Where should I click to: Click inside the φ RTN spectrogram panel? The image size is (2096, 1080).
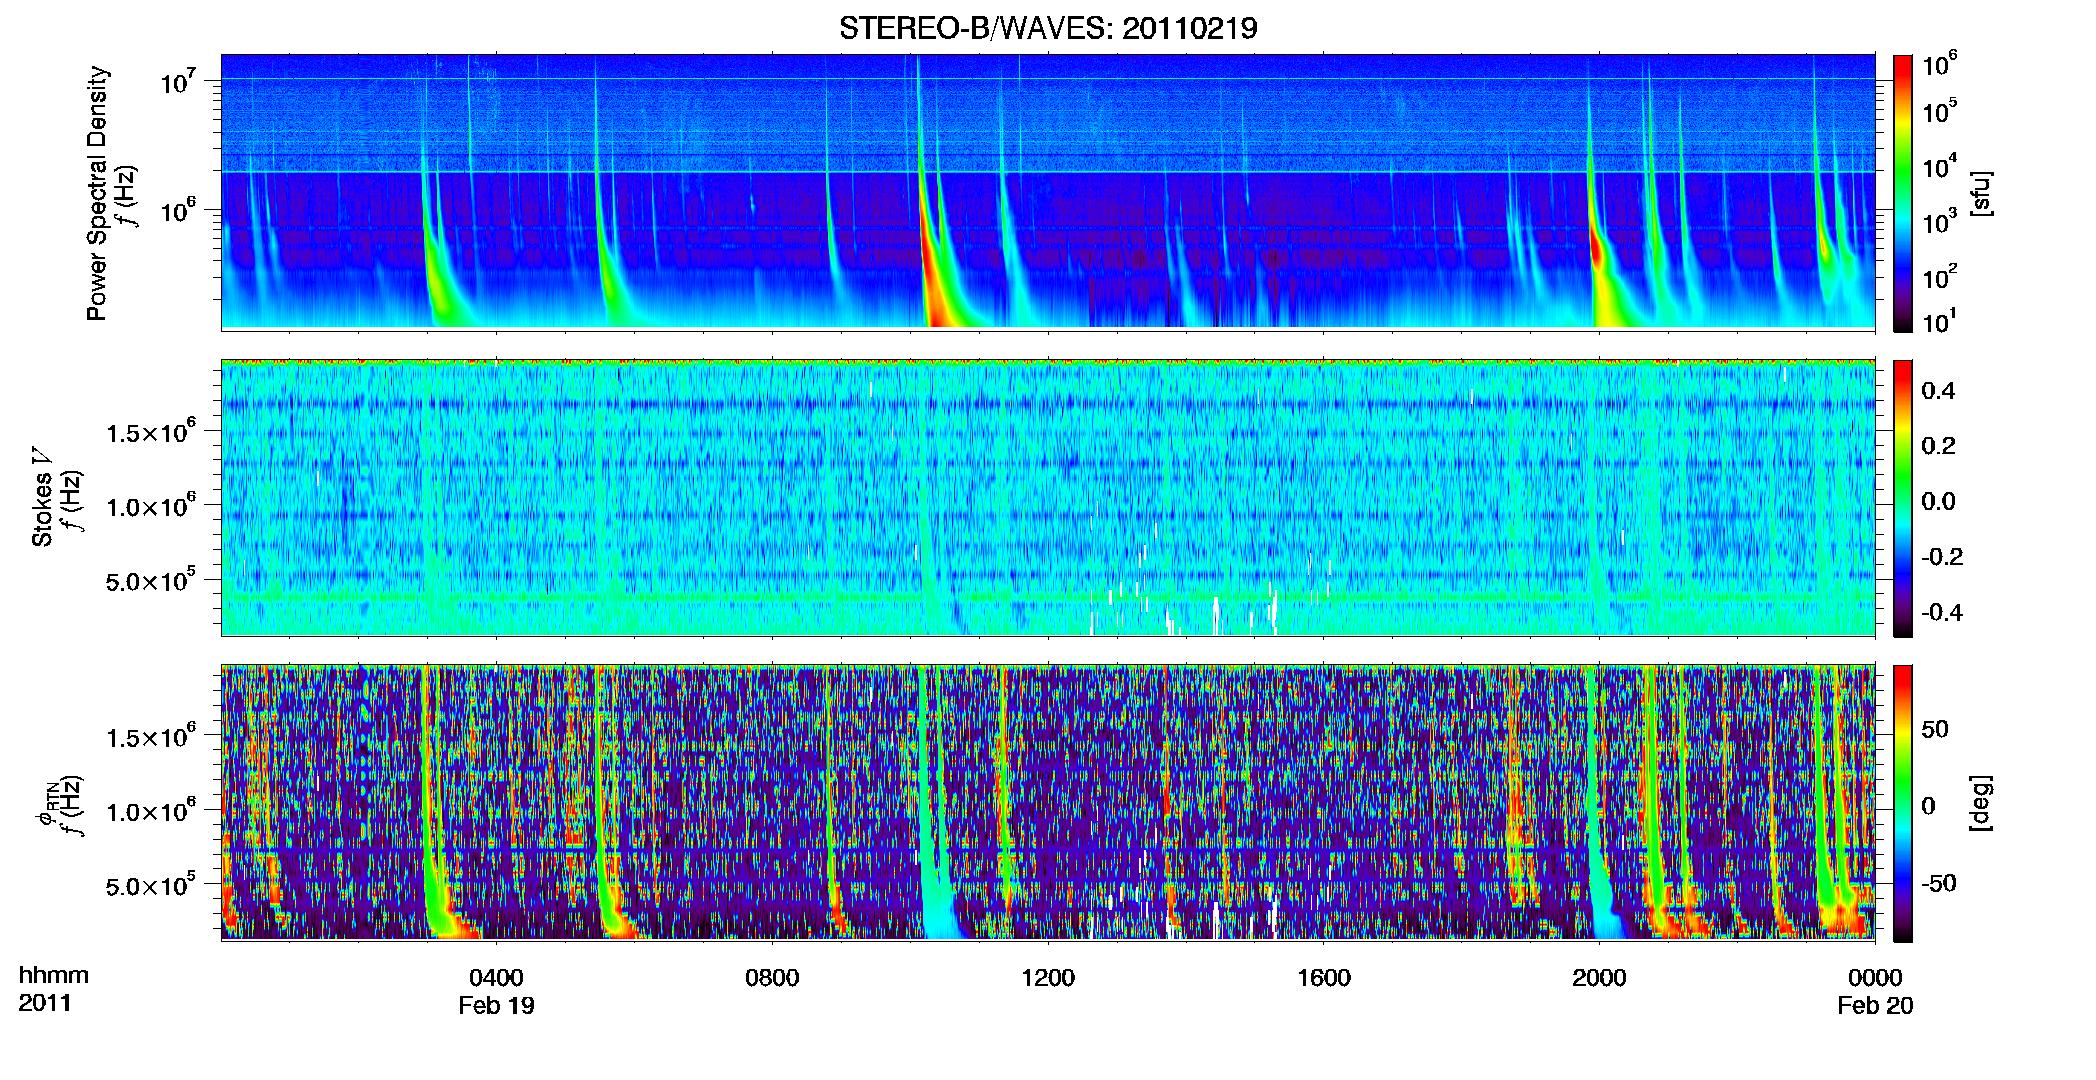[1048, 803]
